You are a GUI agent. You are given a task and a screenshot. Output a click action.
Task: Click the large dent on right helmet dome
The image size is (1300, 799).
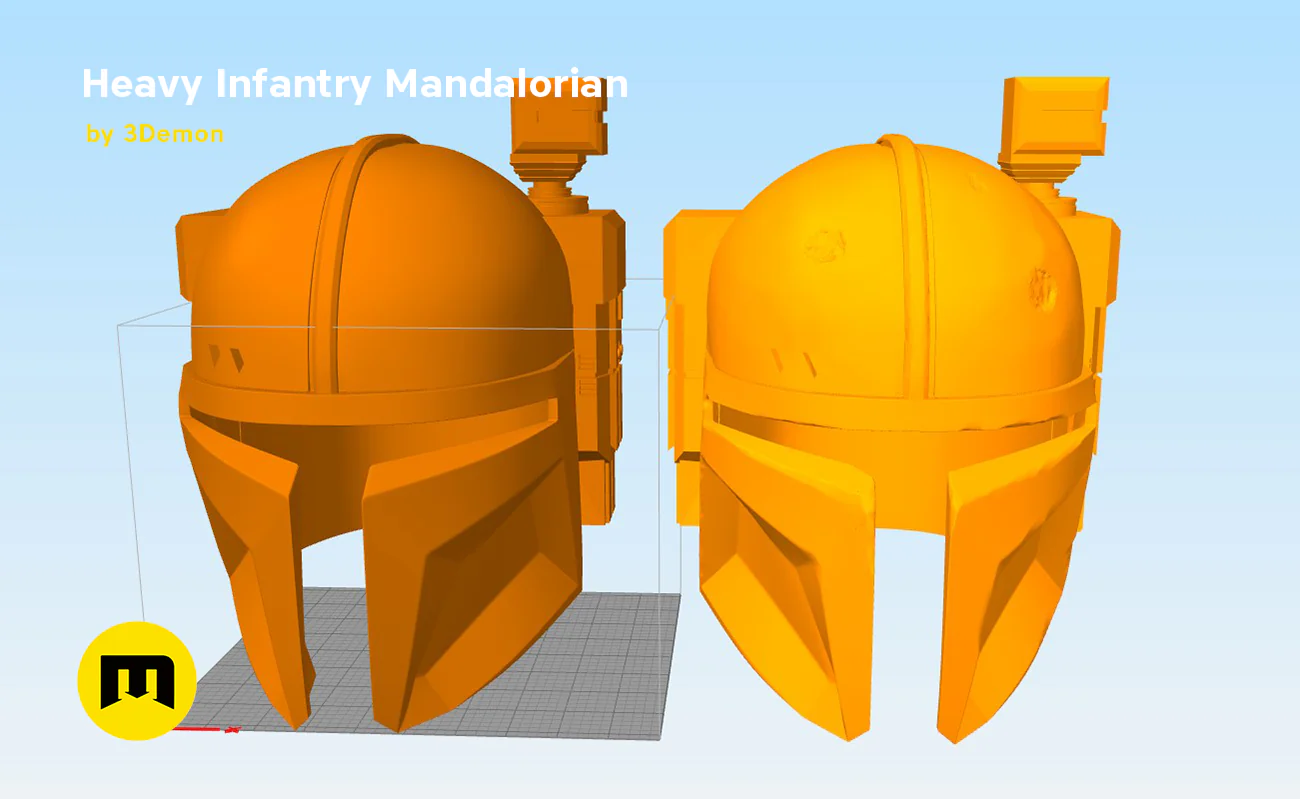(828, 243)
